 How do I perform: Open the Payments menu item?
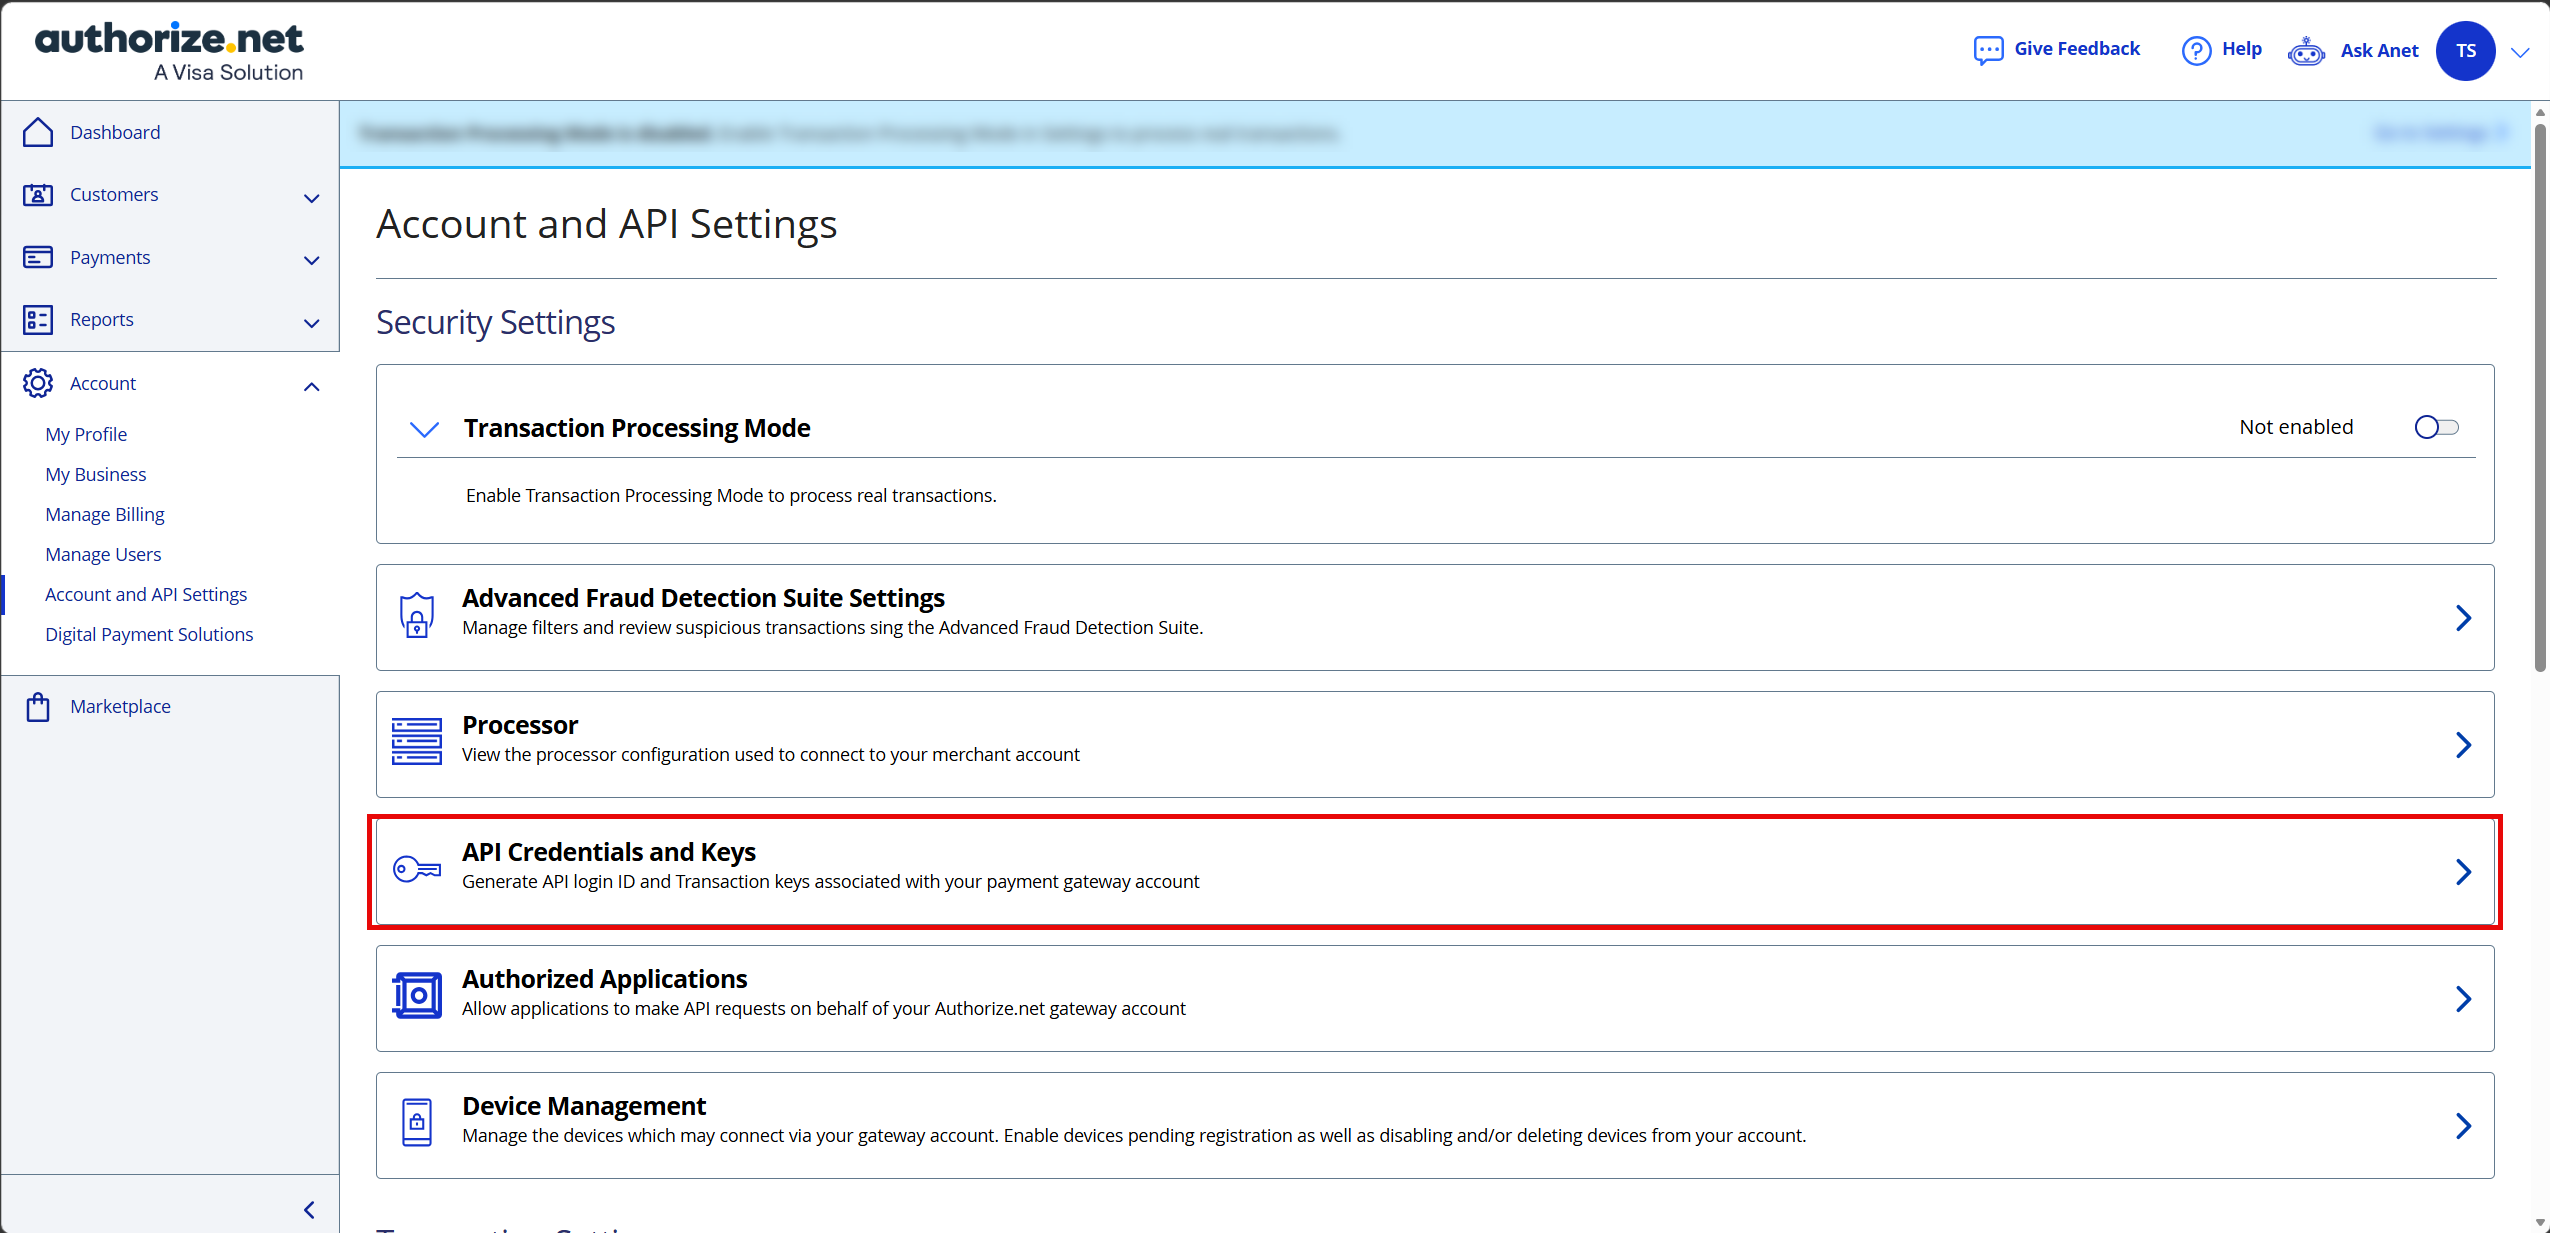(110, 257)
